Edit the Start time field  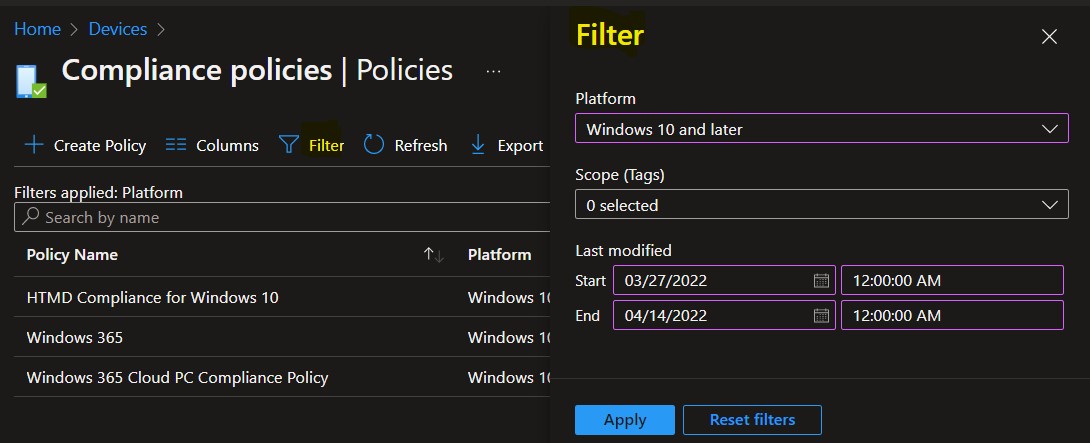(952, 280)
